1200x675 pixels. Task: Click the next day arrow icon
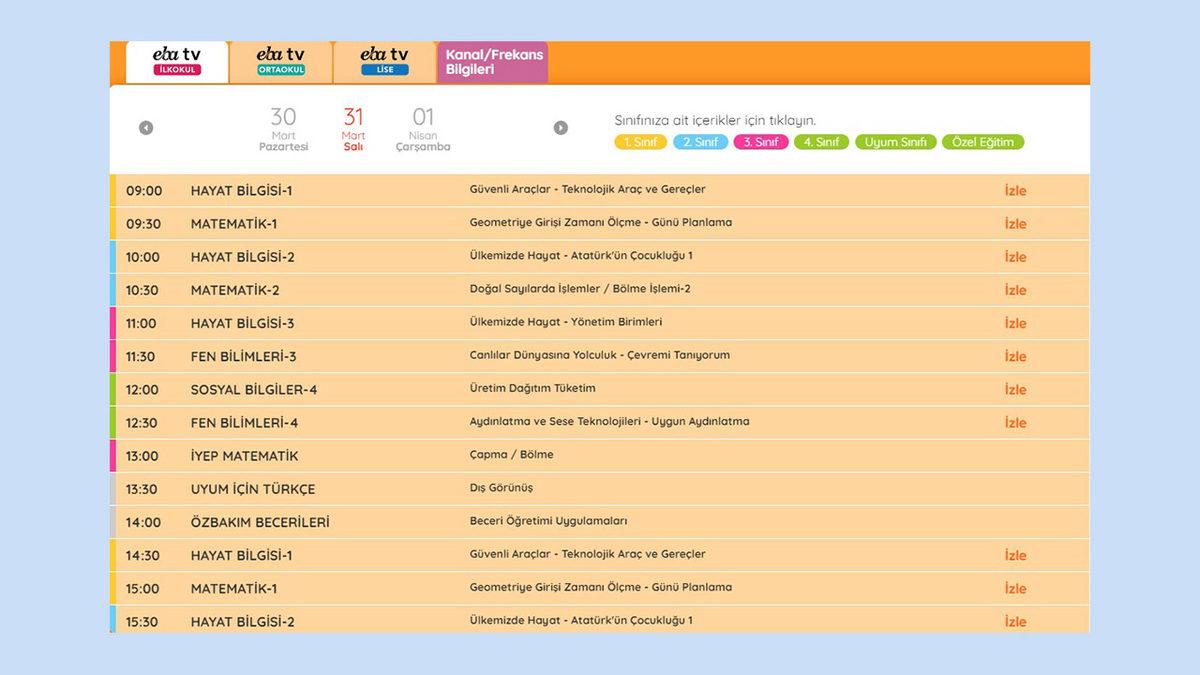[561, 128]
